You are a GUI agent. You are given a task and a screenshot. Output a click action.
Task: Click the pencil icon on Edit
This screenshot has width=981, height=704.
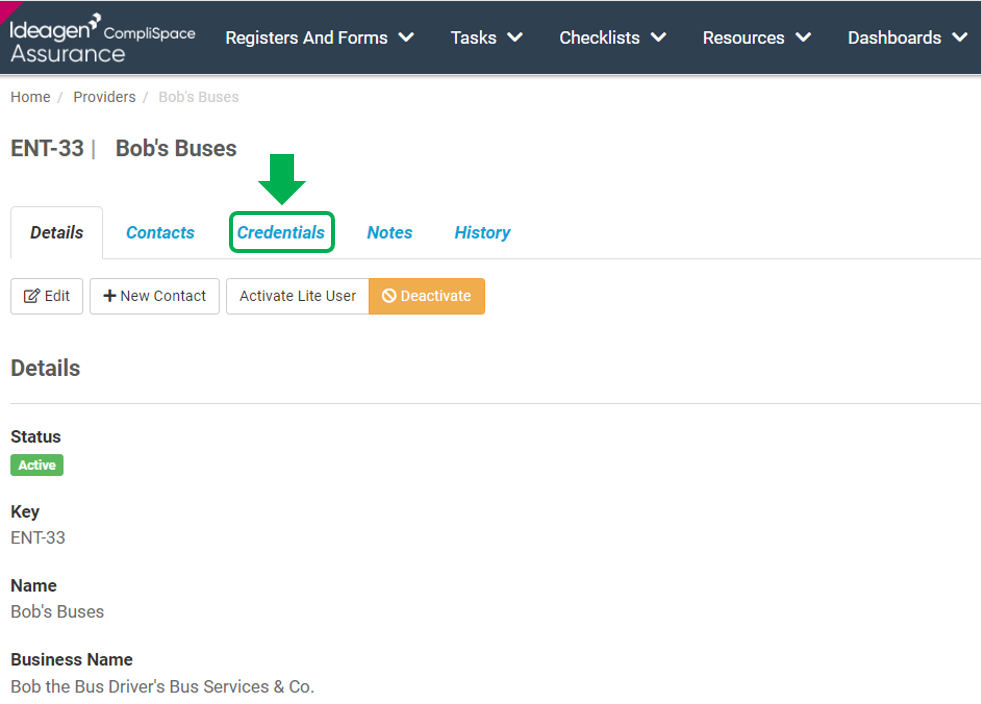coord(32,296)
